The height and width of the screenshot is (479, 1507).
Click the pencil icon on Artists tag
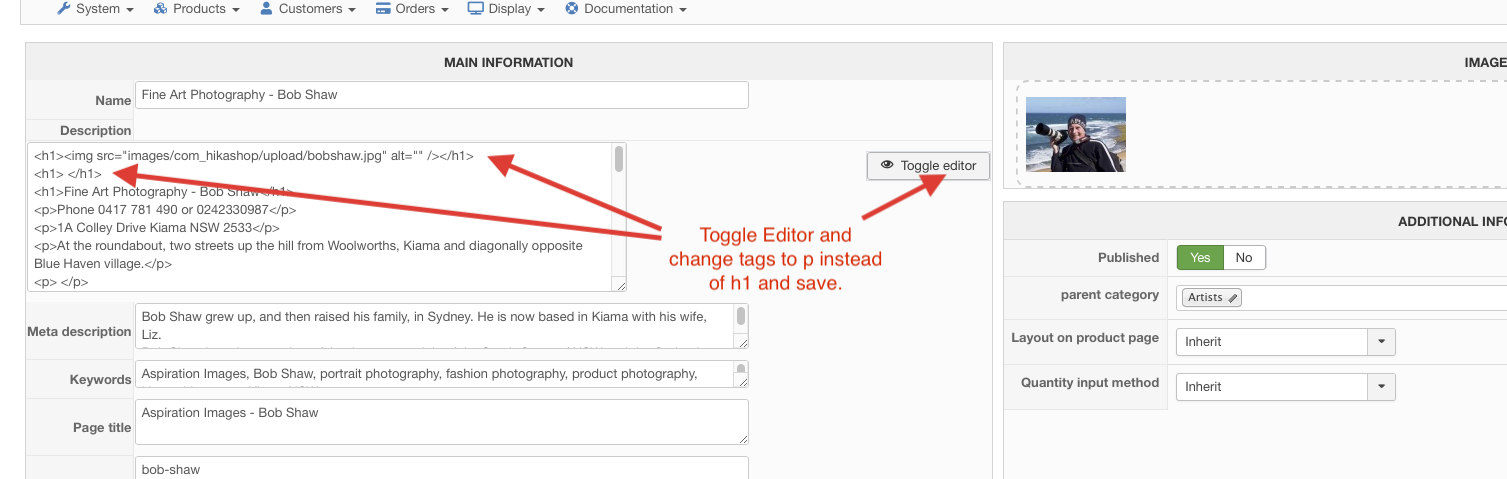[1234, 298]
